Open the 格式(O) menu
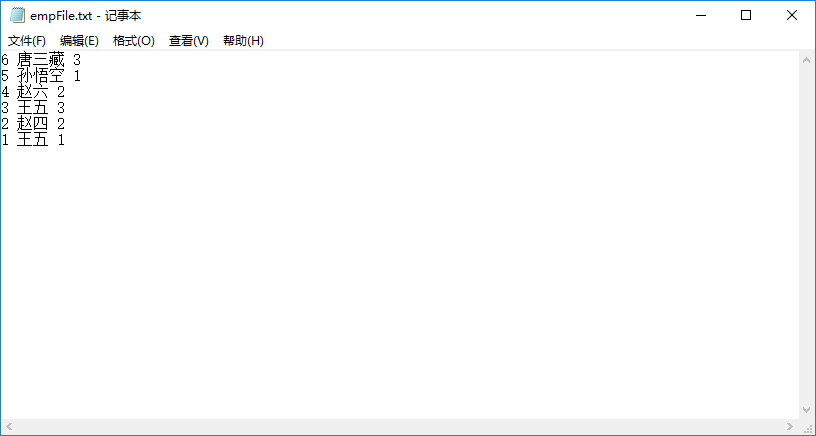The image size is (816, 436). [x=133, y=41]
